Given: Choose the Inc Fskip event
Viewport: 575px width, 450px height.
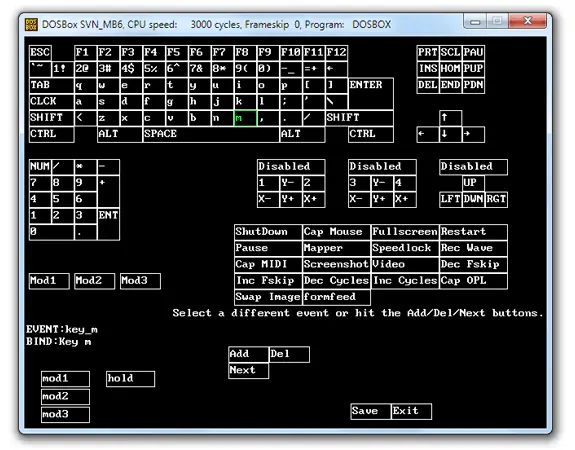Looking at the screenshot, I should tap(268, 281).
